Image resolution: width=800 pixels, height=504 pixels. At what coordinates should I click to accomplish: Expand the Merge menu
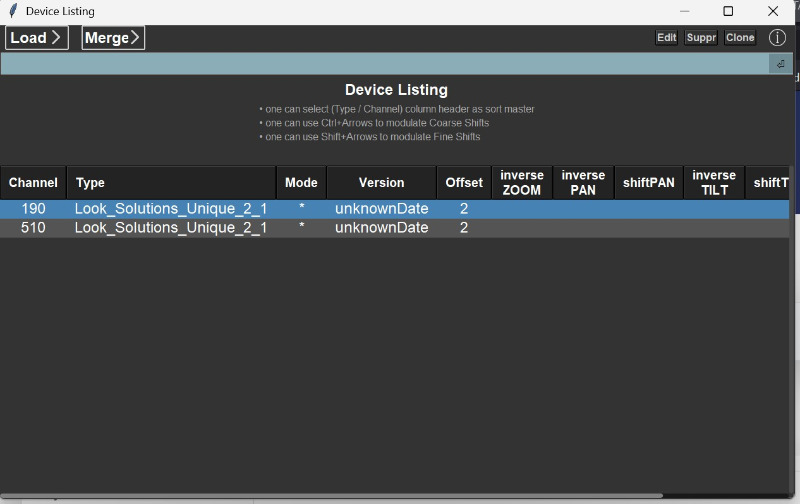(x=113, y=38)
